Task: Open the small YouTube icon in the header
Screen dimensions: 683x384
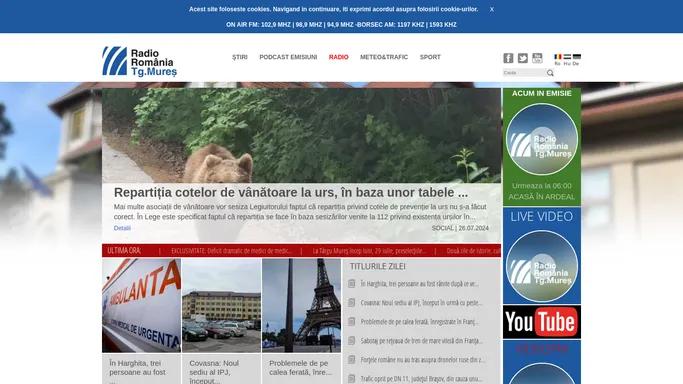Action: (537, 58)
